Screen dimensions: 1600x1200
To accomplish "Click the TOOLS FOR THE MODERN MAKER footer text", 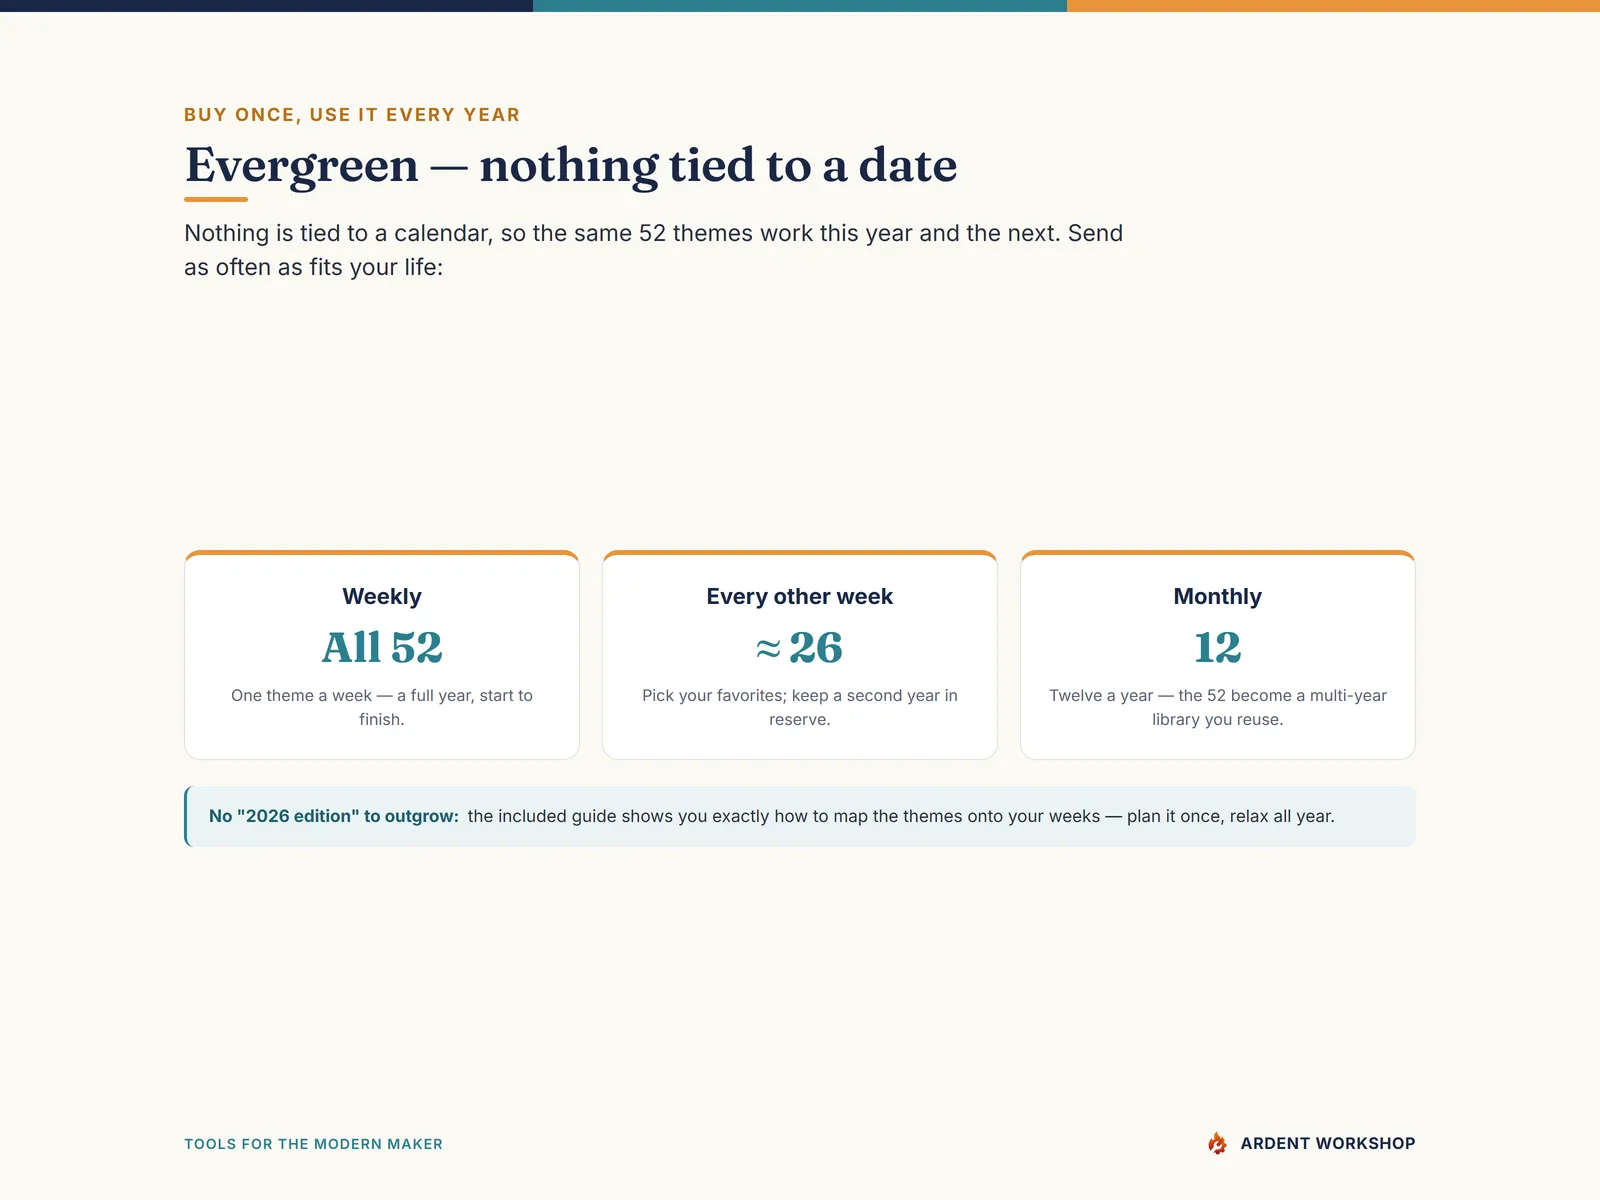I will (x=313, y=1144).
